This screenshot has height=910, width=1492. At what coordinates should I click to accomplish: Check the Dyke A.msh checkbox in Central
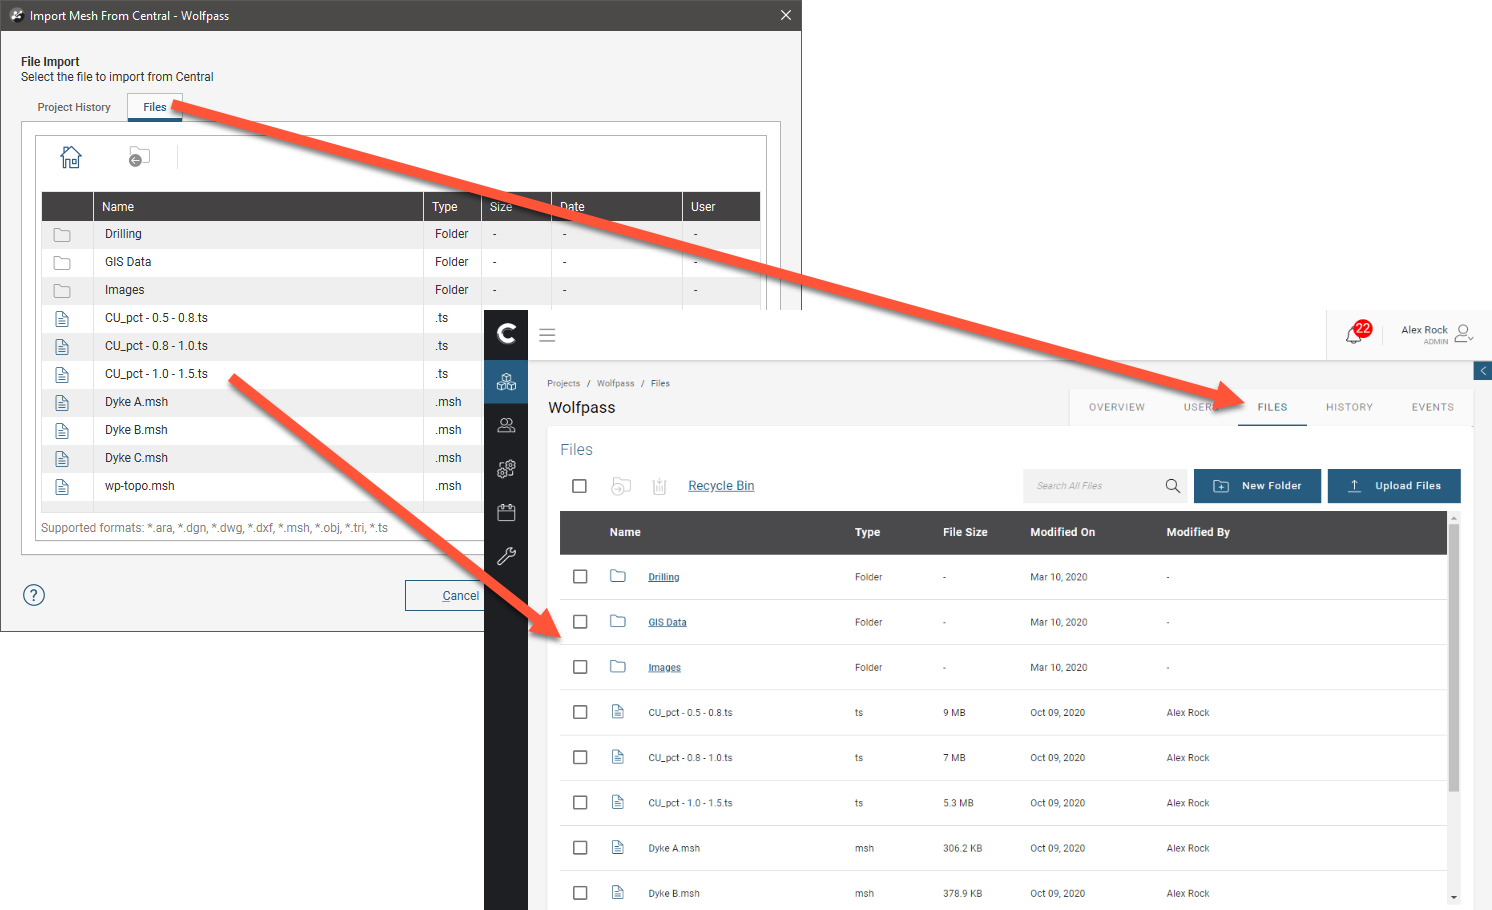coord(580,848)
